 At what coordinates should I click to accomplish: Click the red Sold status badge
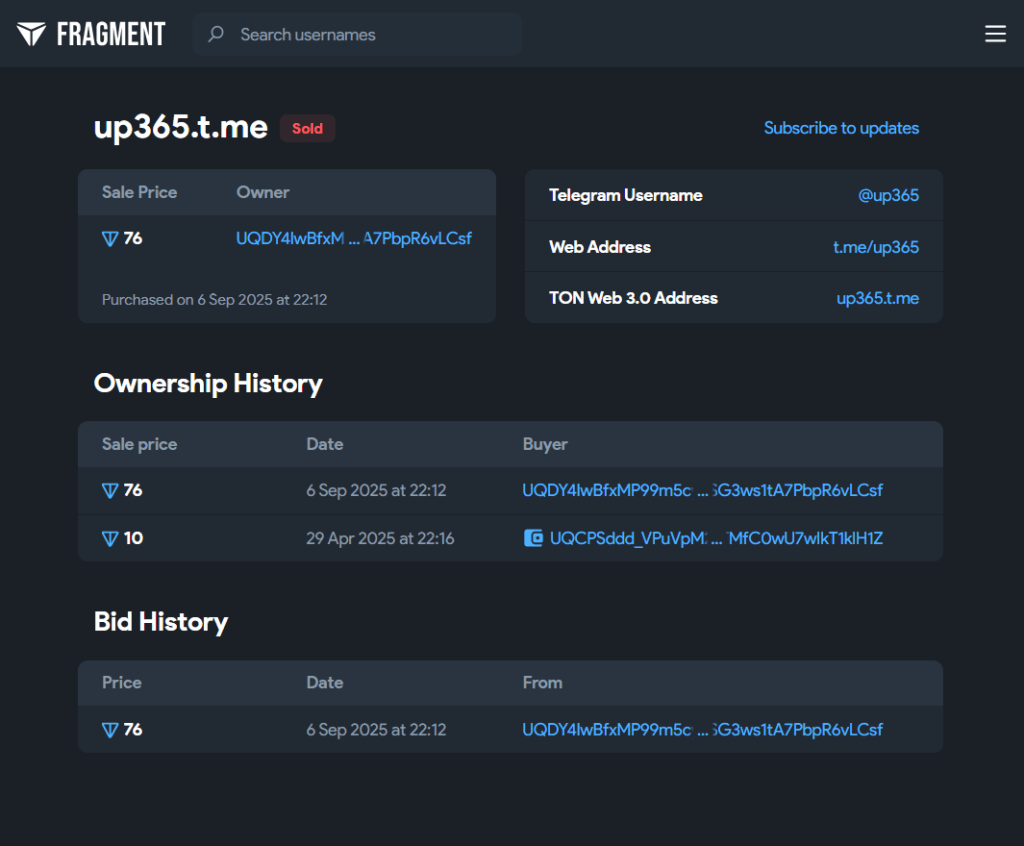[x=307, y=128]
